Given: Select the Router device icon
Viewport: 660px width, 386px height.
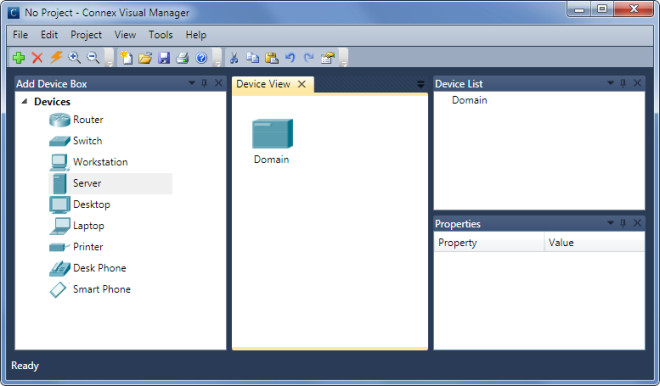Looking at the screenshot, I should [x=59, y=120].
